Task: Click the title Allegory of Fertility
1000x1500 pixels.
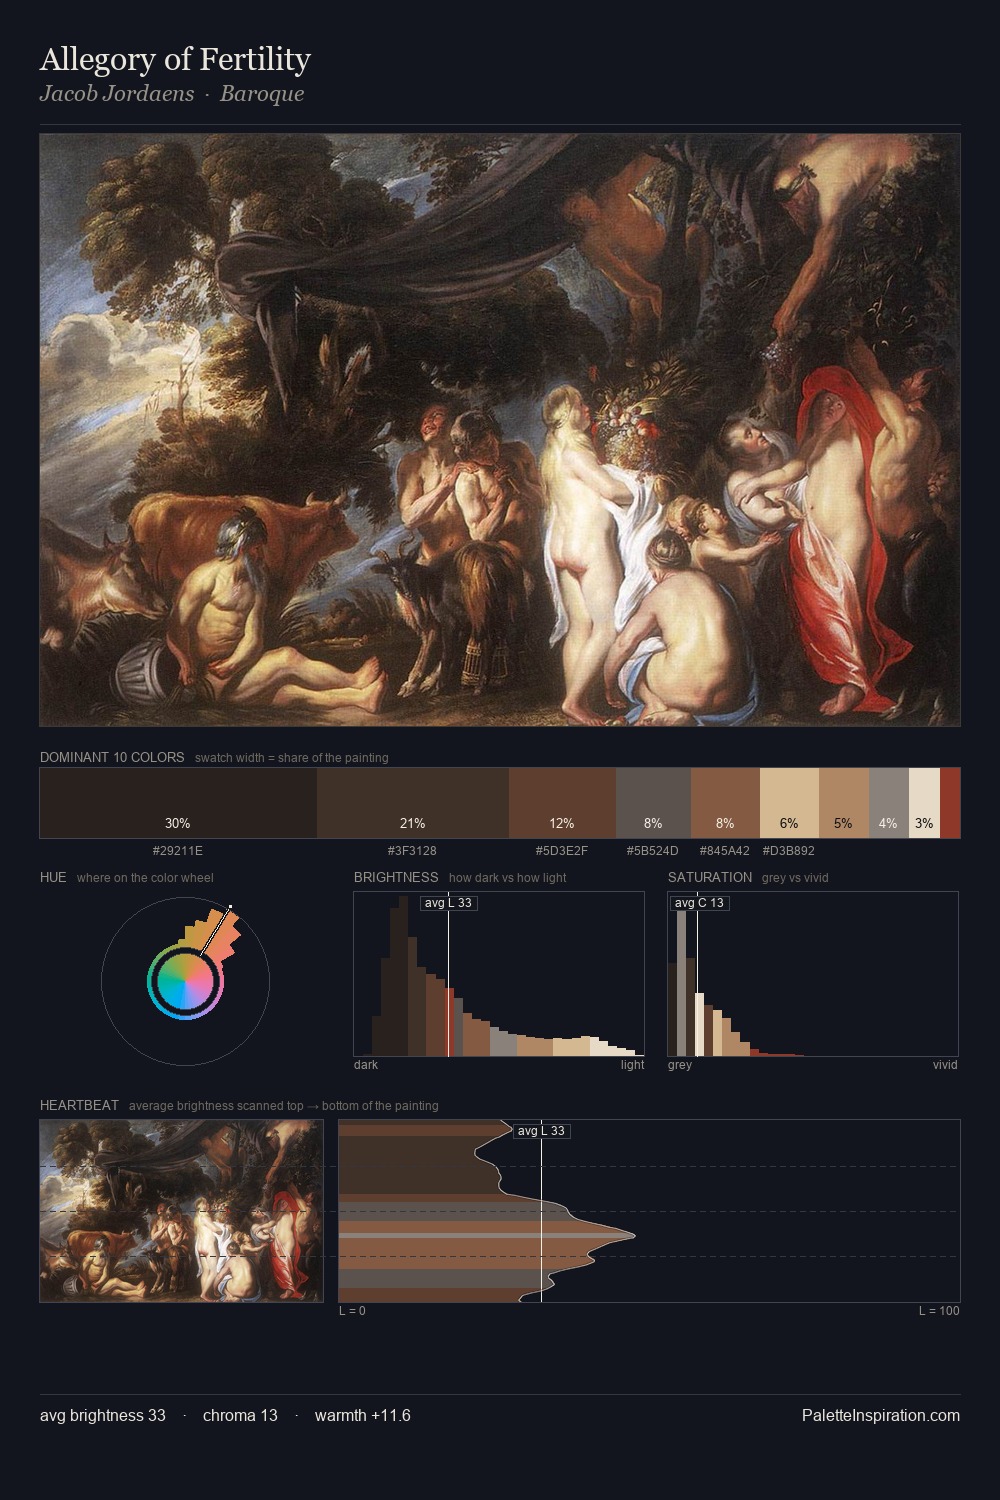Action: pyautogui.click(x=175, y=60)
